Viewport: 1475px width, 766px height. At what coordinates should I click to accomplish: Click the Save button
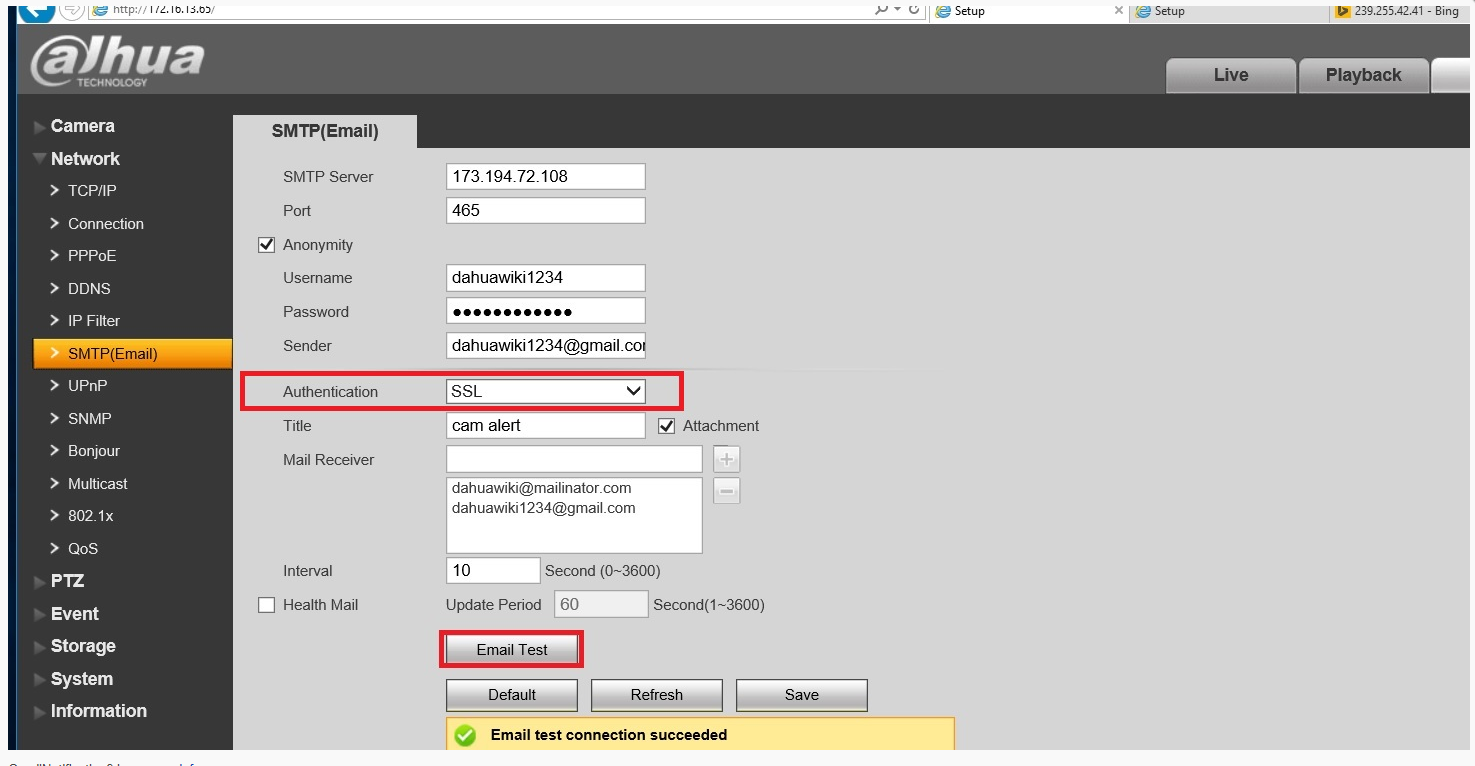tap(802, 695)
